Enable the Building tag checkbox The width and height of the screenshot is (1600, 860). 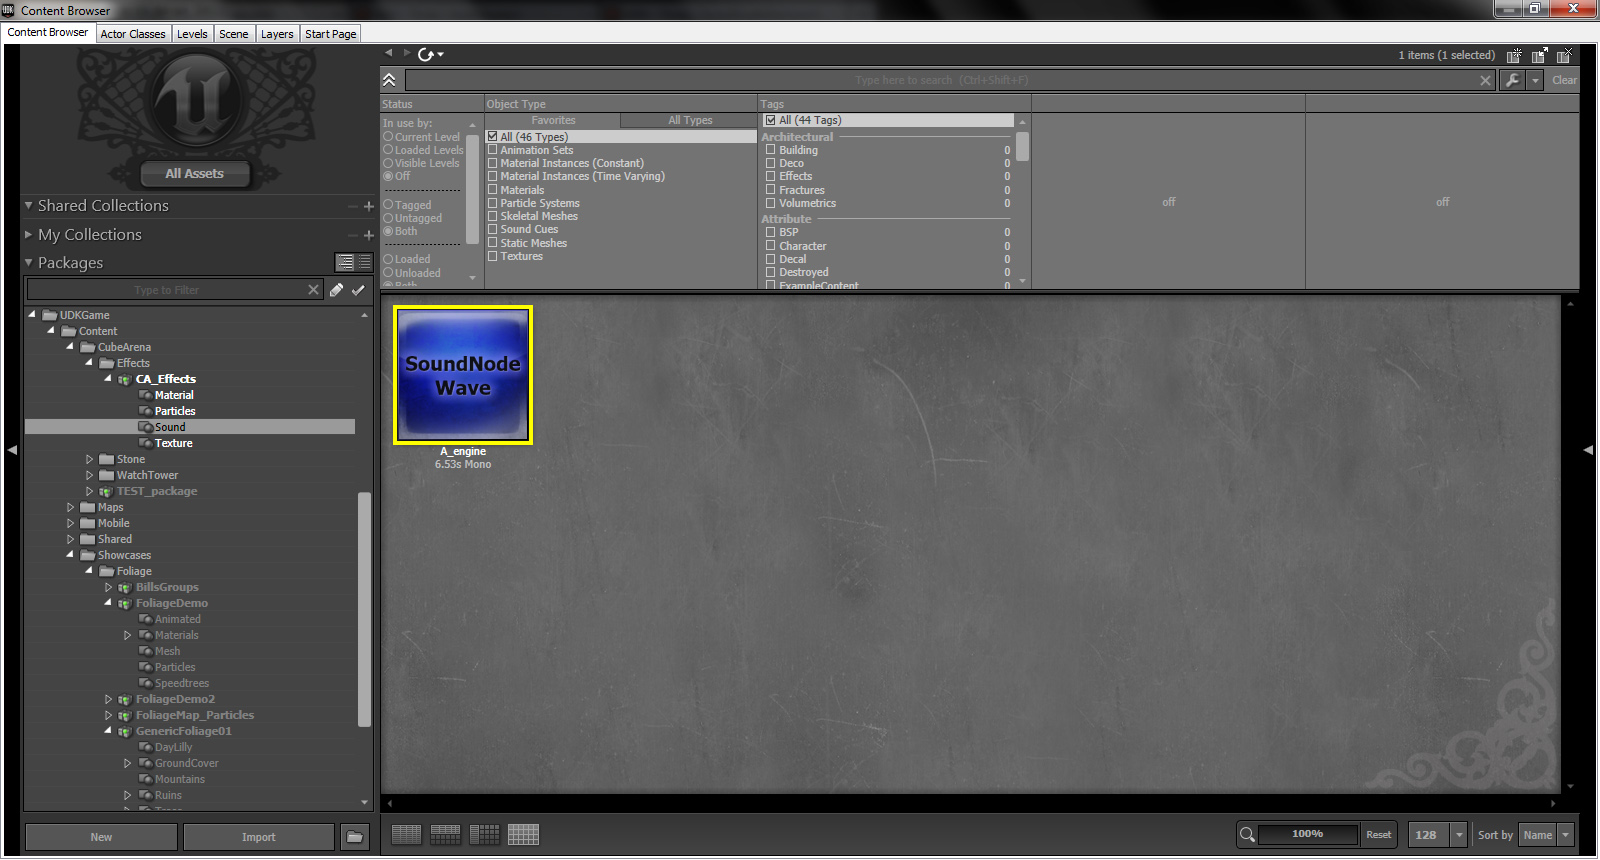pyautogui.click(x=771, y=150)
